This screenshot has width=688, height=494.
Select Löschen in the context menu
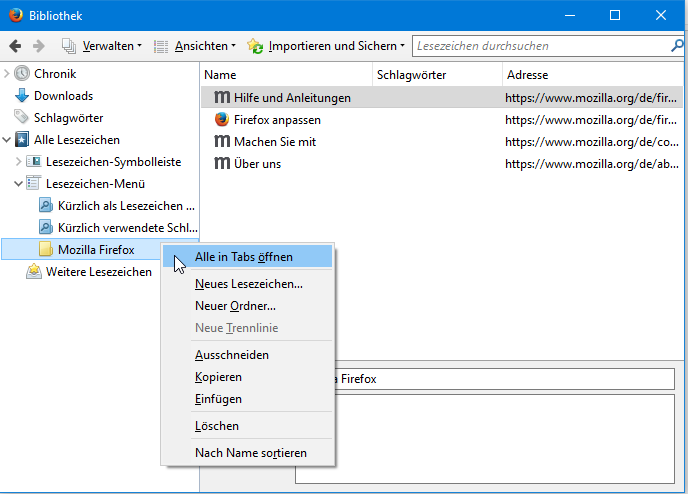click(x=216, y=426)
